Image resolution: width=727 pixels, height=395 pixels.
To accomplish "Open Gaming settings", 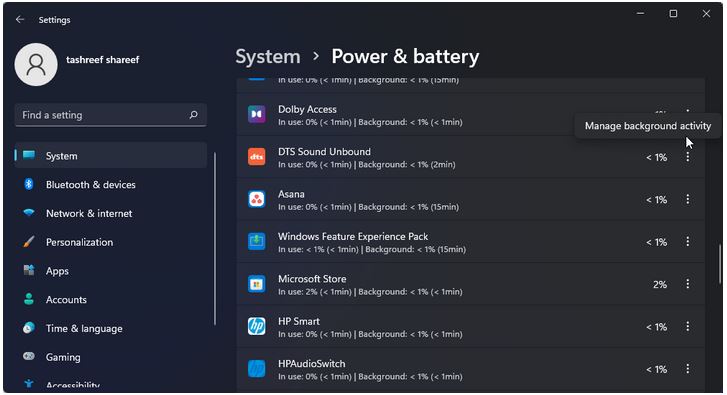I will 111,357.
